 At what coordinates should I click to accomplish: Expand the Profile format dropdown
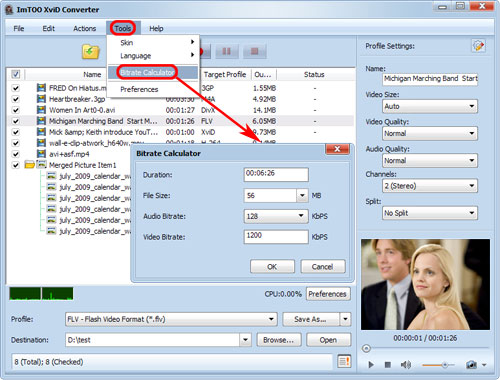pyautogui.click(x=271, y=319)
